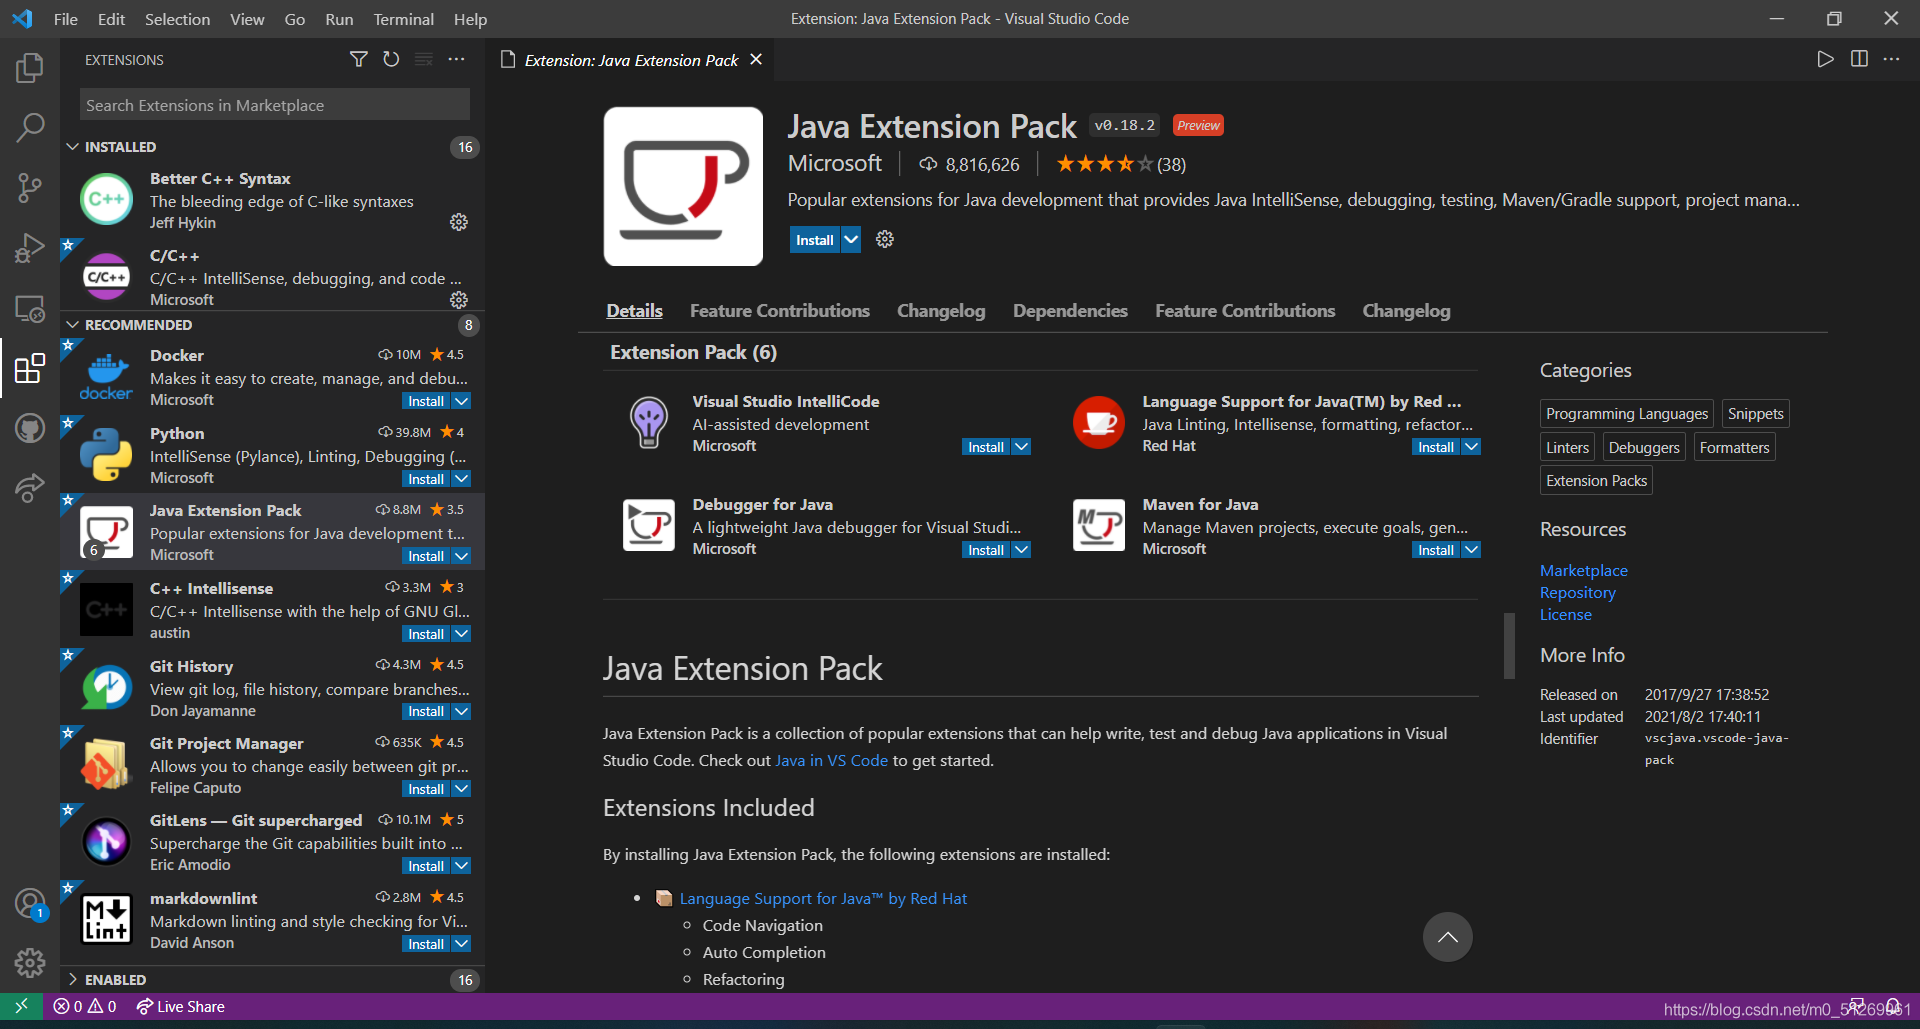
Task: Open Run and Debug view
Action: pos(30,247)
